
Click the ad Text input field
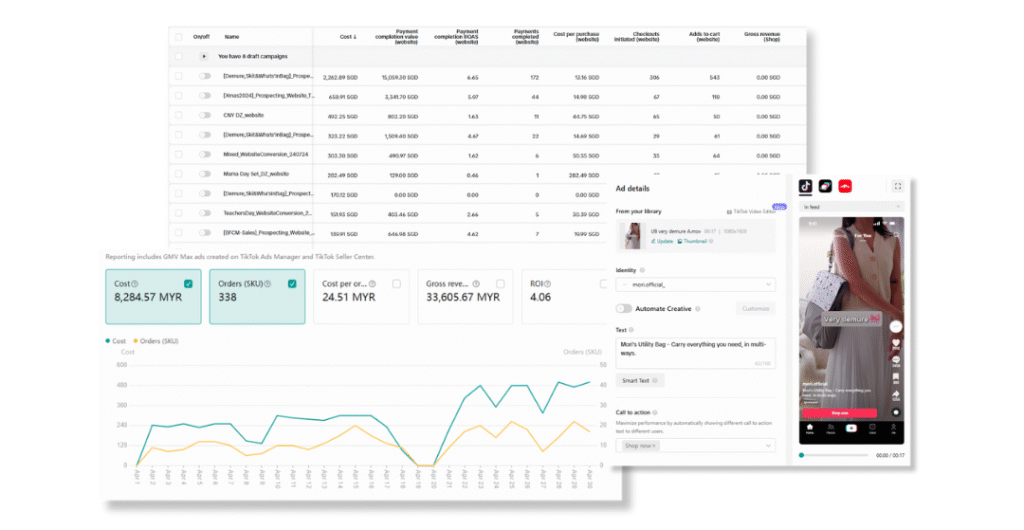point(696,353)
